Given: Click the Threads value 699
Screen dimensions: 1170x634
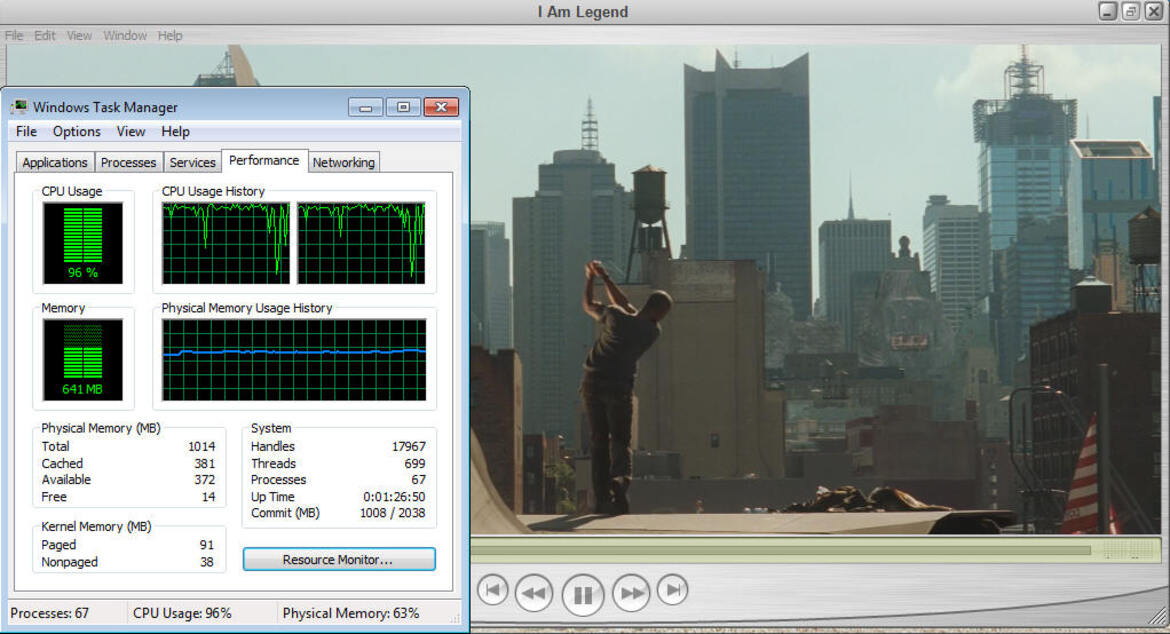Looking at the screenshot, I should pyautogui.click(x=414, y=463).
